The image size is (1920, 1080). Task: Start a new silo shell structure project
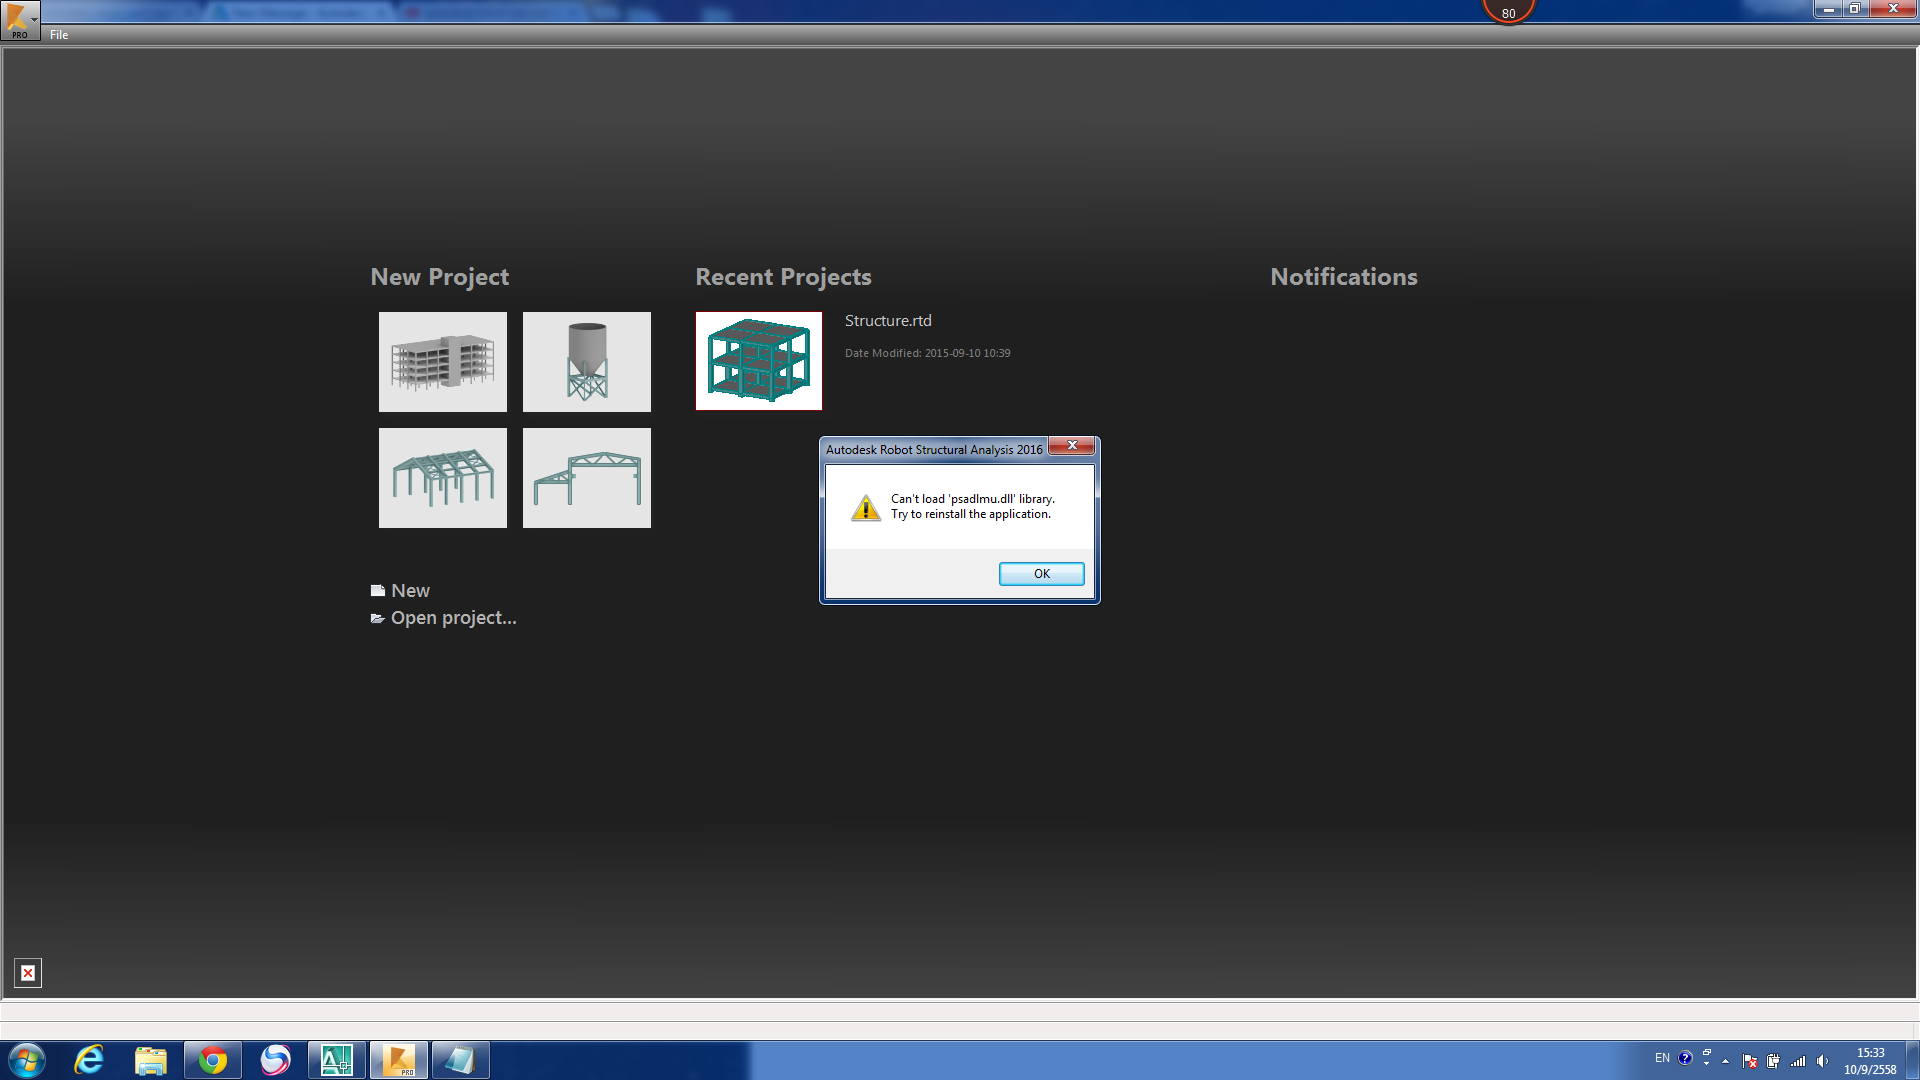586,361
